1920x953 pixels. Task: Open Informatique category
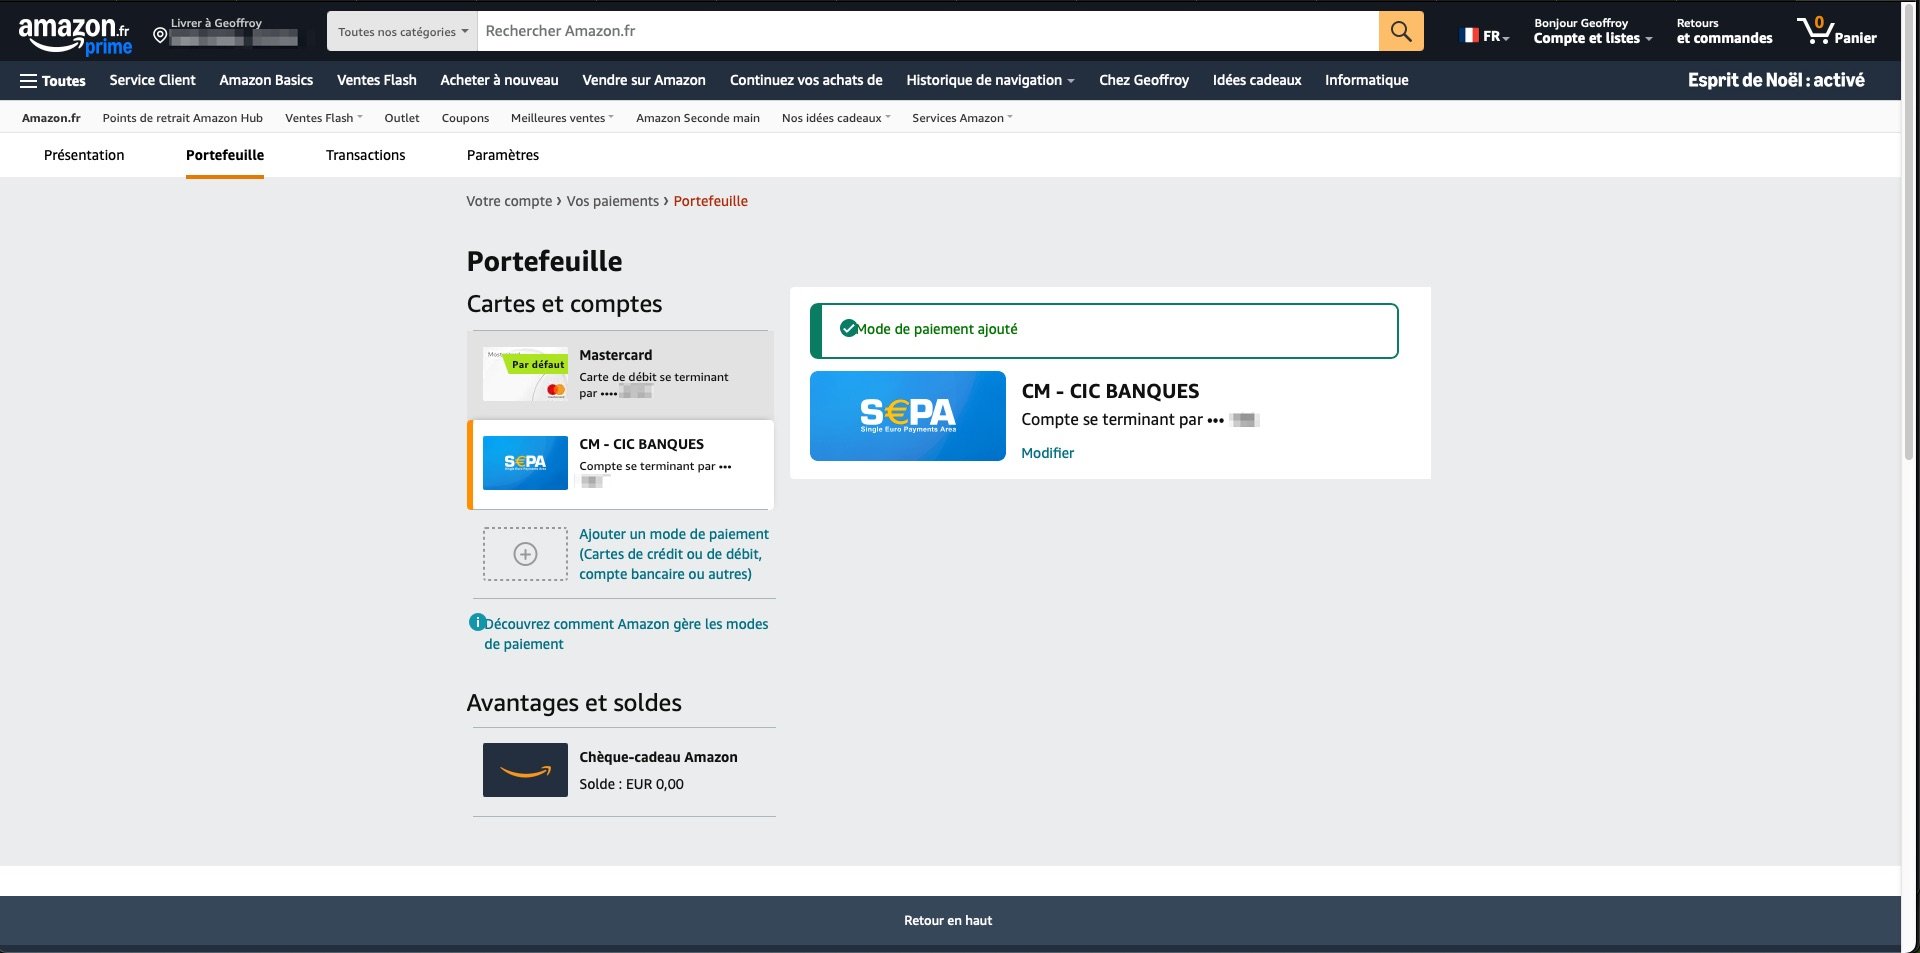pos(1367,80)
